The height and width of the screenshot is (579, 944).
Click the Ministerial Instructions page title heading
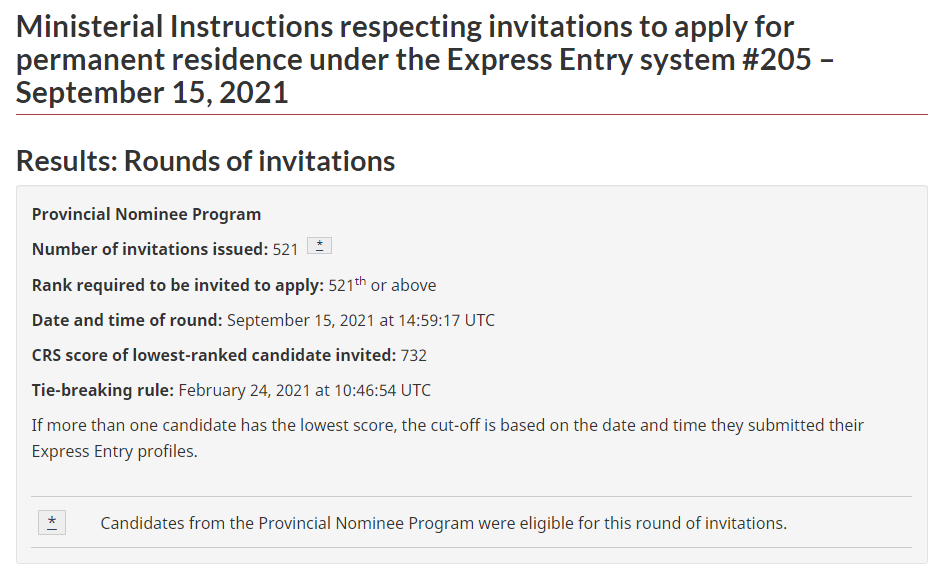pos(424,60)
